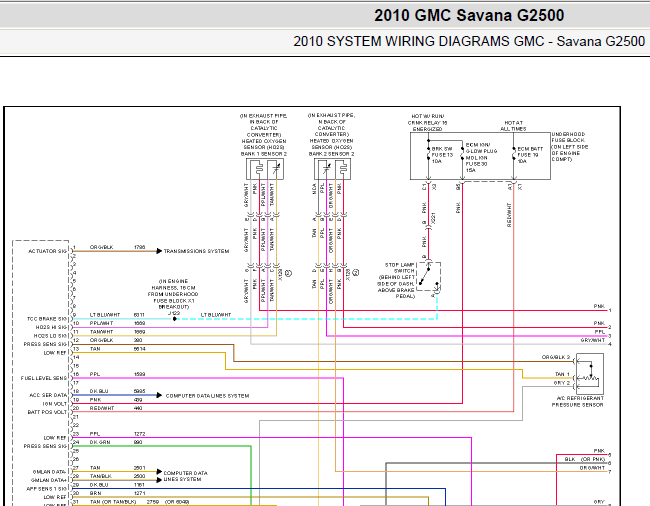Screen dimensions: 650x506
Task: Click the "DK GRN" wire label at pin 24
Action: tap(100, 443)
